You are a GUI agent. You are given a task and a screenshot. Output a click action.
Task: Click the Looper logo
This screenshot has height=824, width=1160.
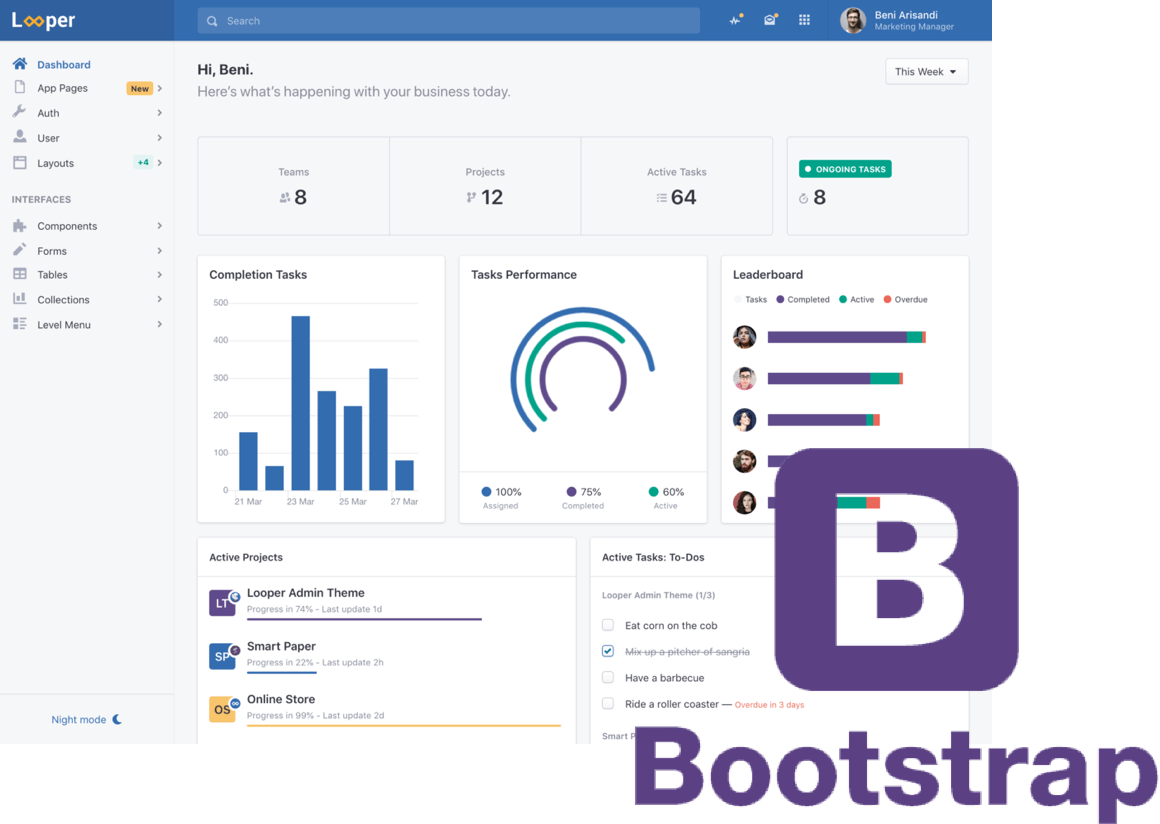44,20
